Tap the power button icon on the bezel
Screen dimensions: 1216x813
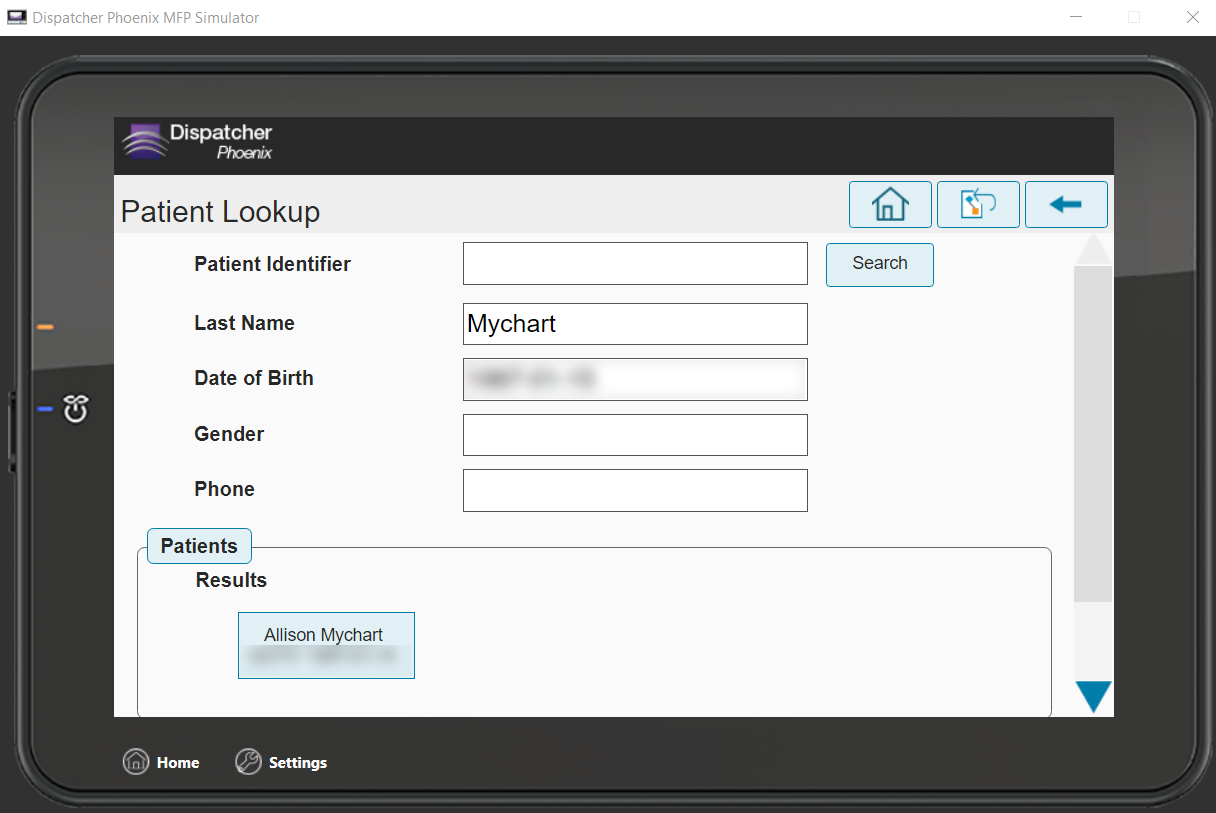coord(77,409)
